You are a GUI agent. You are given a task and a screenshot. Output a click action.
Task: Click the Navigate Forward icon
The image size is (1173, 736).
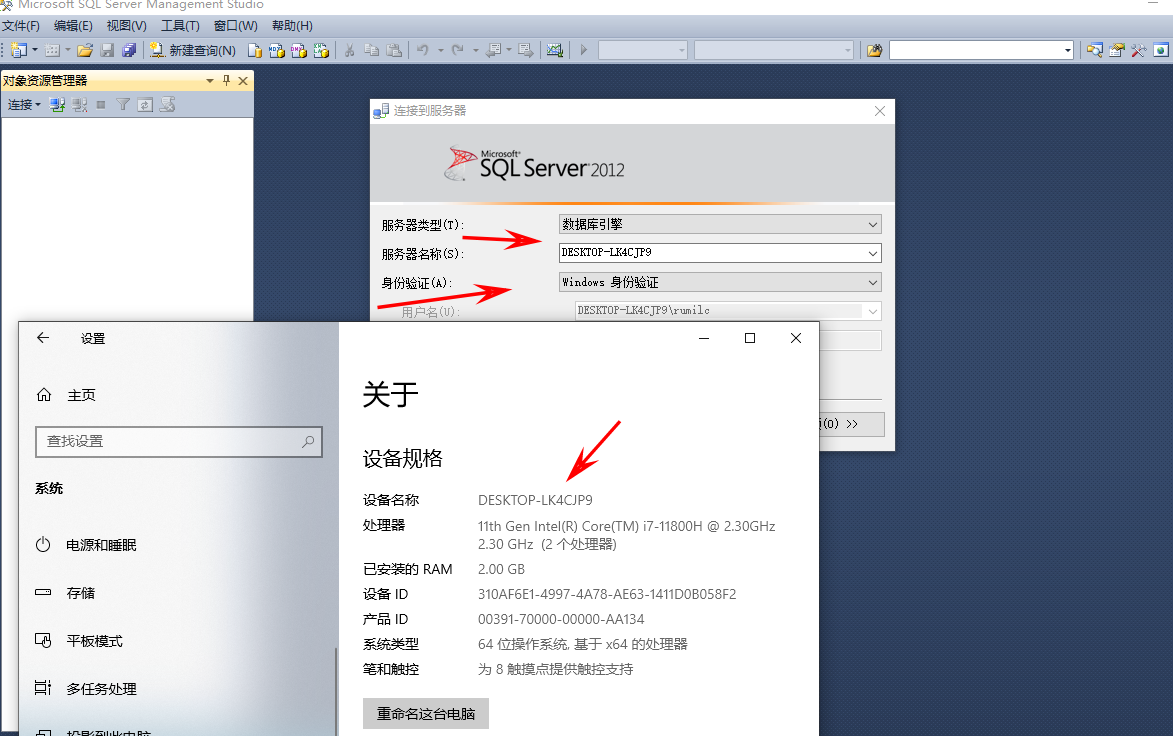pyautogui.click(x=526, y=50)
